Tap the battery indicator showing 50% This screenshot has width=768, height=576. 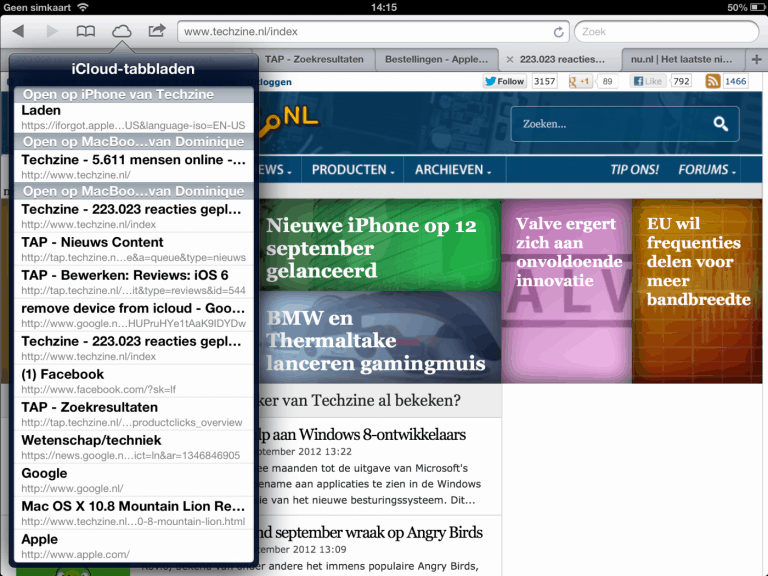(747, 7)
